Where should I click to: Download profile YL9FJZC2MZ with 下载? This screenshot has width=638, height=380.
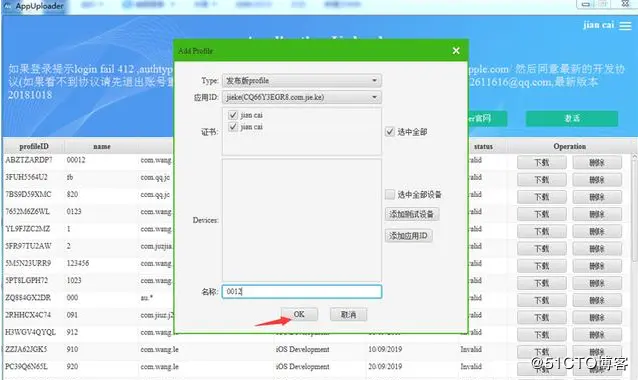pos(542,231)
